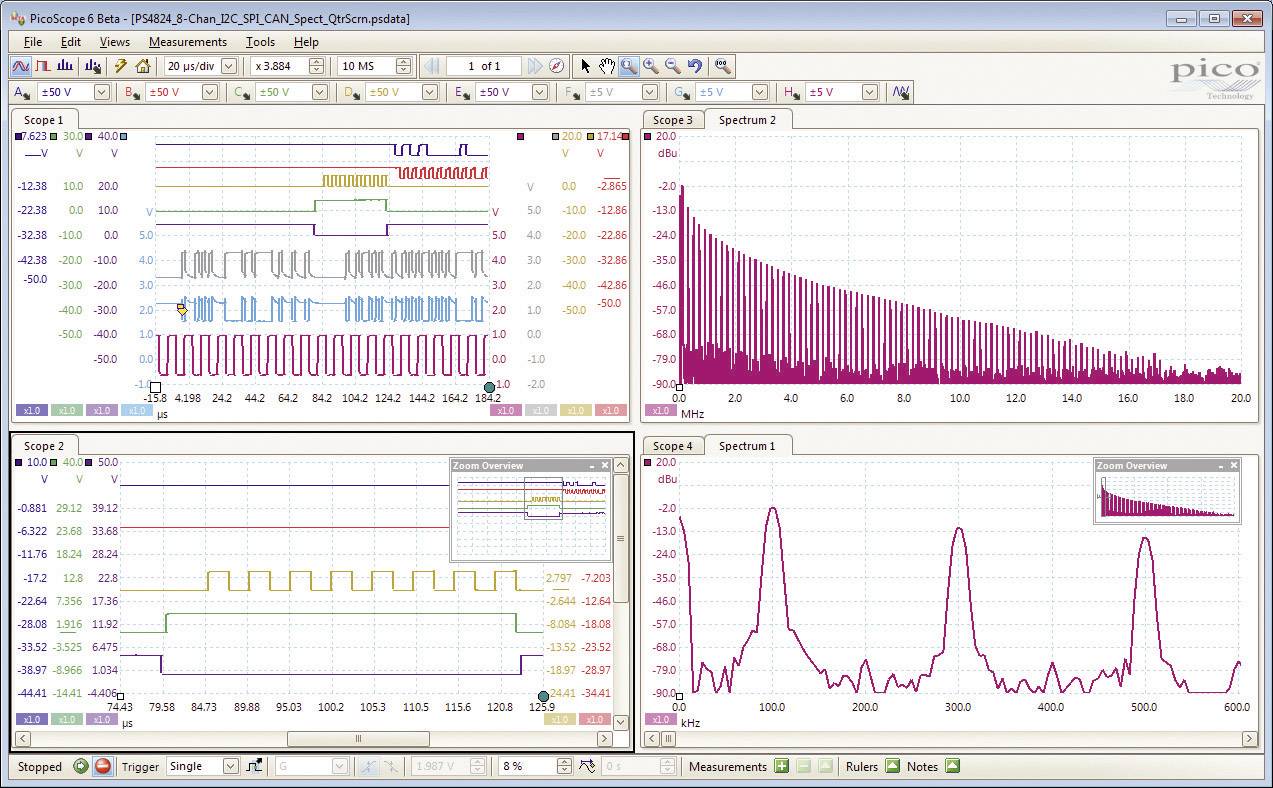Undo the last zoom action

click(x=695, y=66)
